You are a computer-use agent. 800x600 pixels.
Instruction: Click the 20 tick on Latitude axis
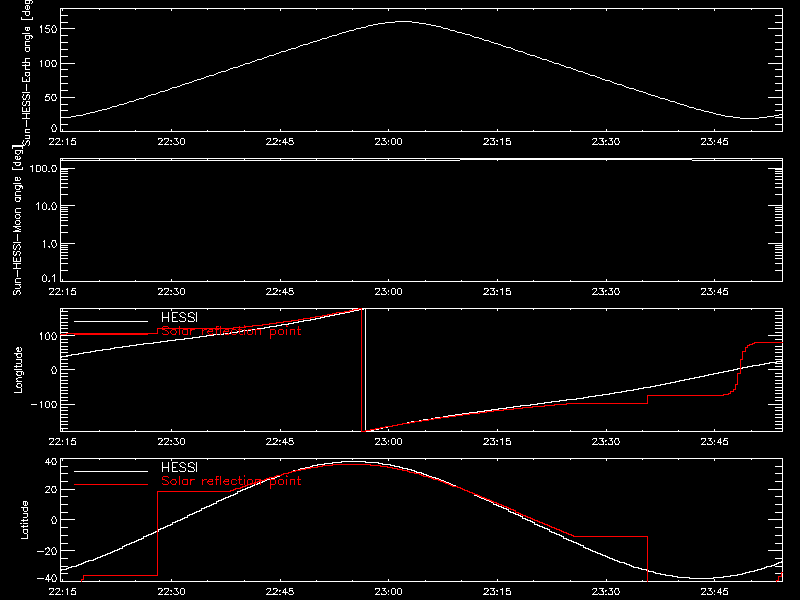51,490
